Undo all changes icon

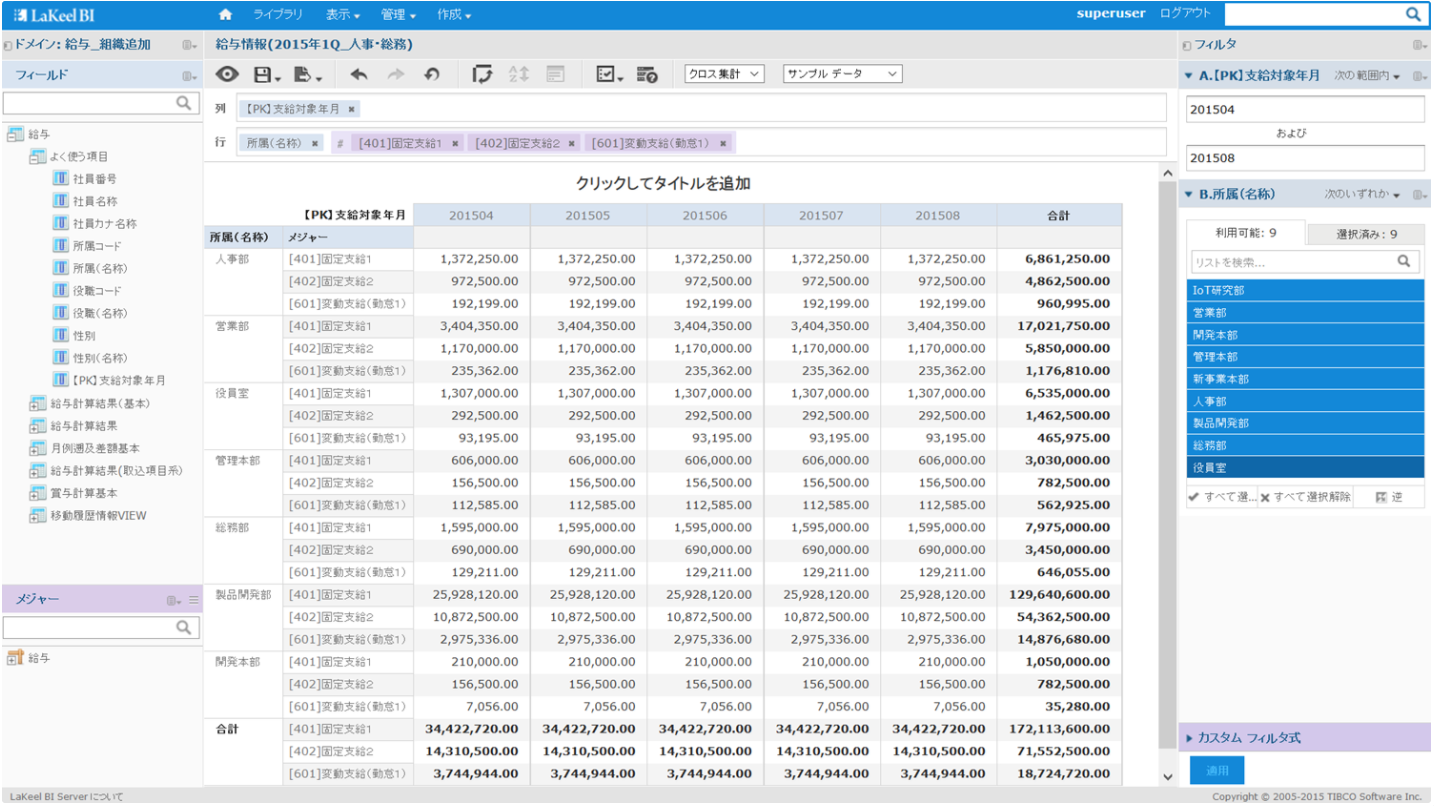pyautogui.click(x=432, y=74)
